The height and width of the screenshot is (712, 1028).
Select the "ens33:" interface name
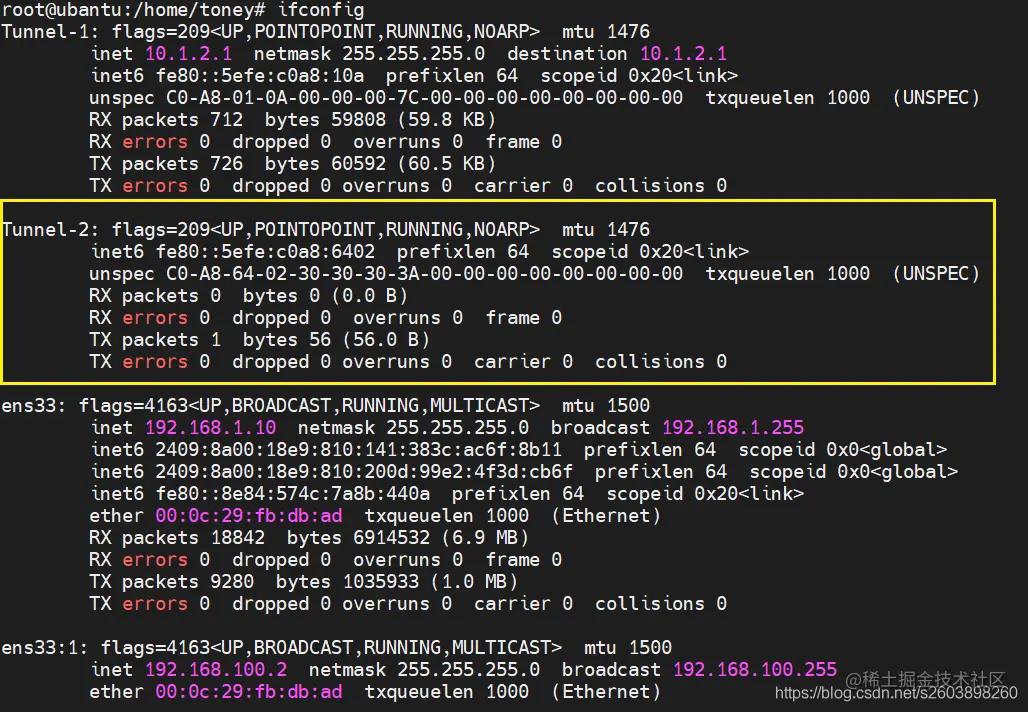(34, 406)
